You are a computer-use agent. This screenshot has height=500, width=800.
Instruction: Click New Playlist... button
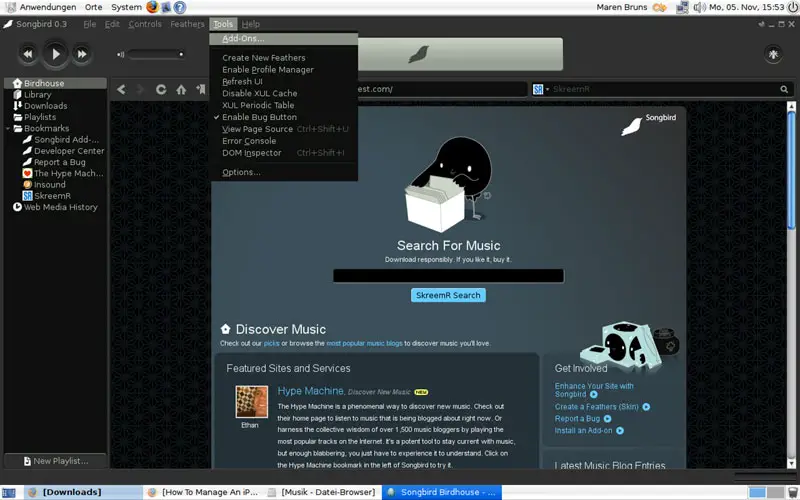pyautogui.click(x=56, y=461)
